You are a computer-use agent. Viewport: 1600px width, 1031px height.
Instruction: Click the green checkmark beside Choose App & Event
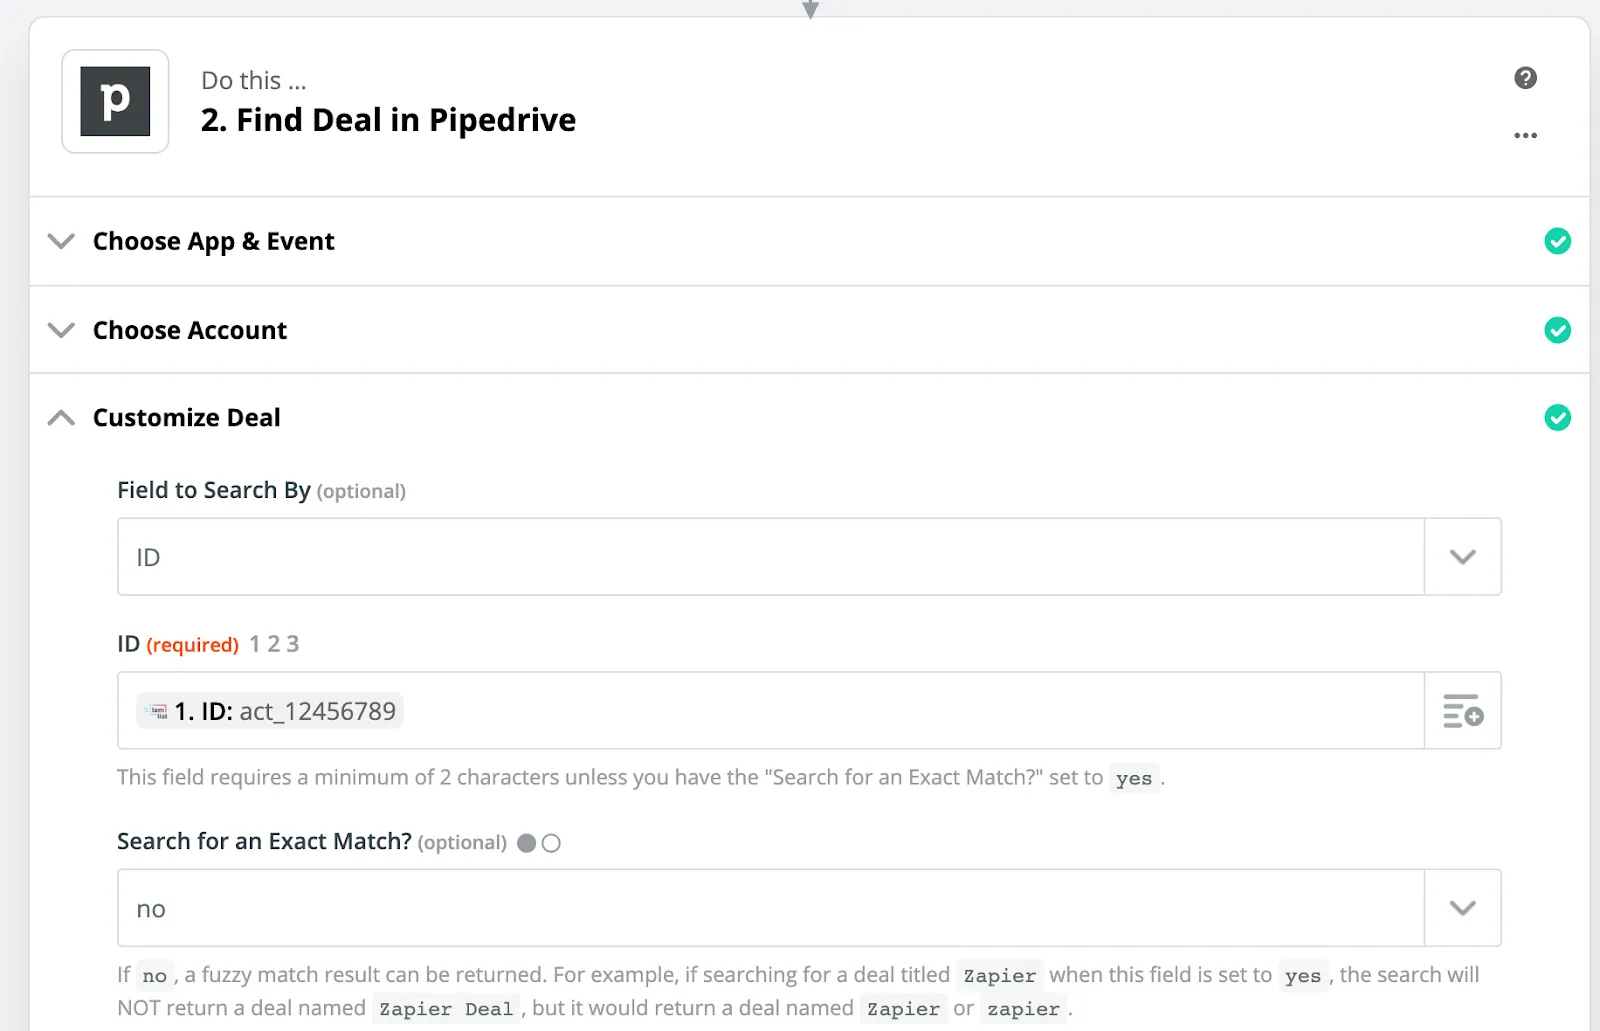[x=1557, y=241]
